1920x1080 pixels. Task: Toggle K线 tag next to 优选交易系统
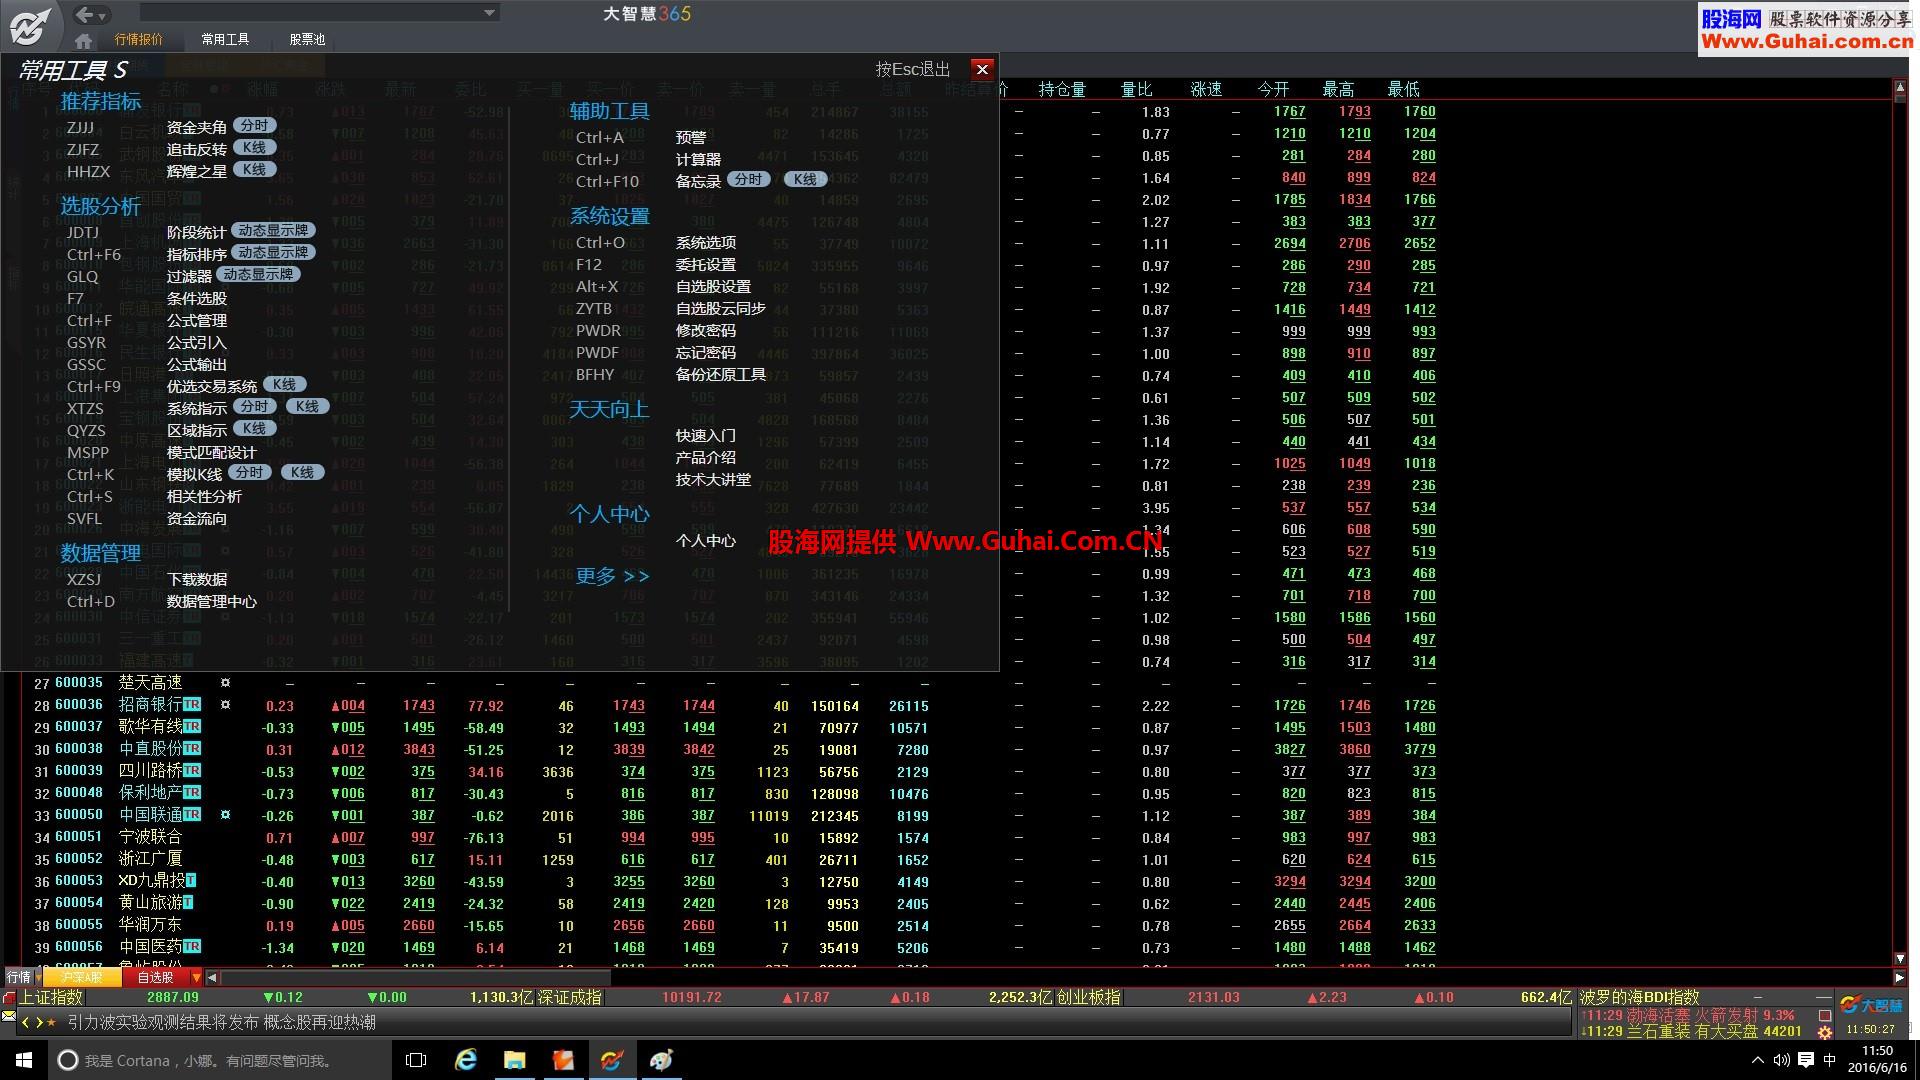pos(284,385)
